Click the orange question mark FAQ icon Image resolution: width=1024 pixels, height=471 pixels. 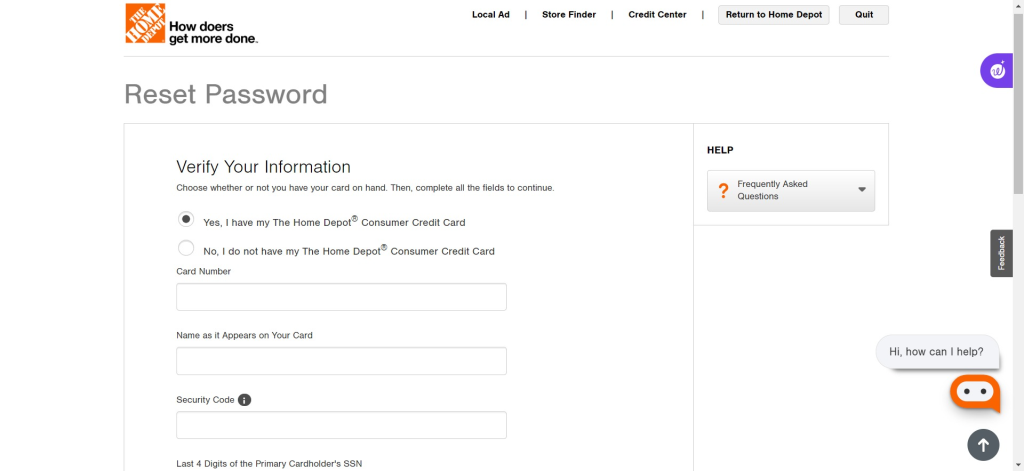pos(723,191)
